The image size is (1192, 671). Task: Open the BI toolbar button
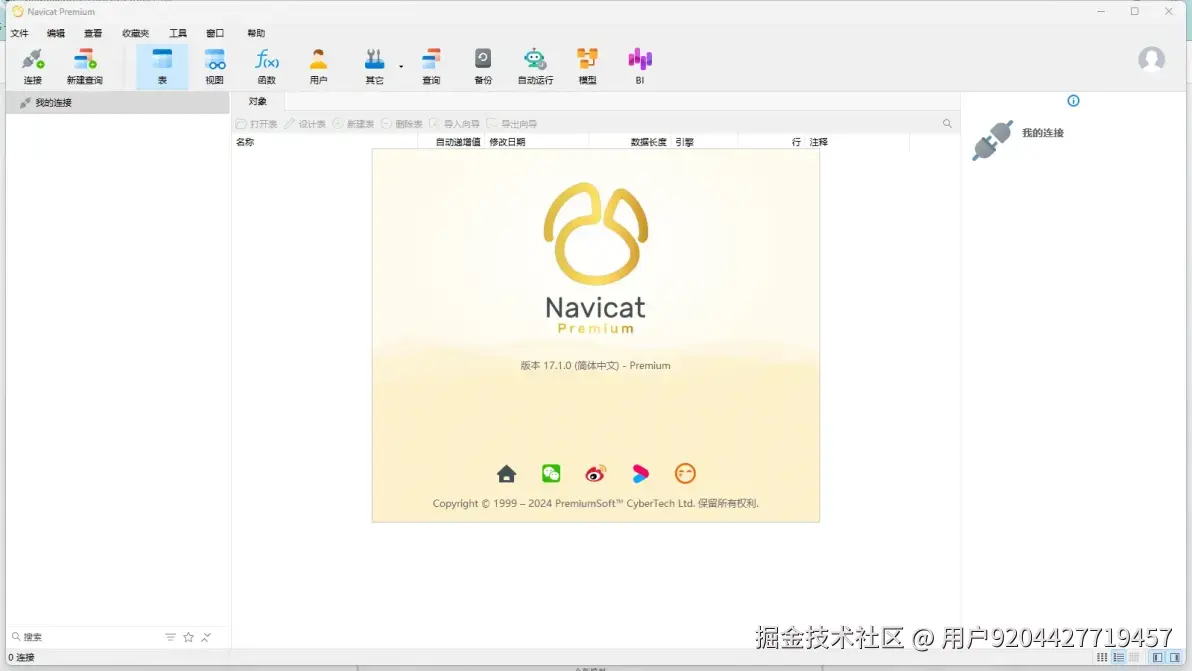point(639,66)
